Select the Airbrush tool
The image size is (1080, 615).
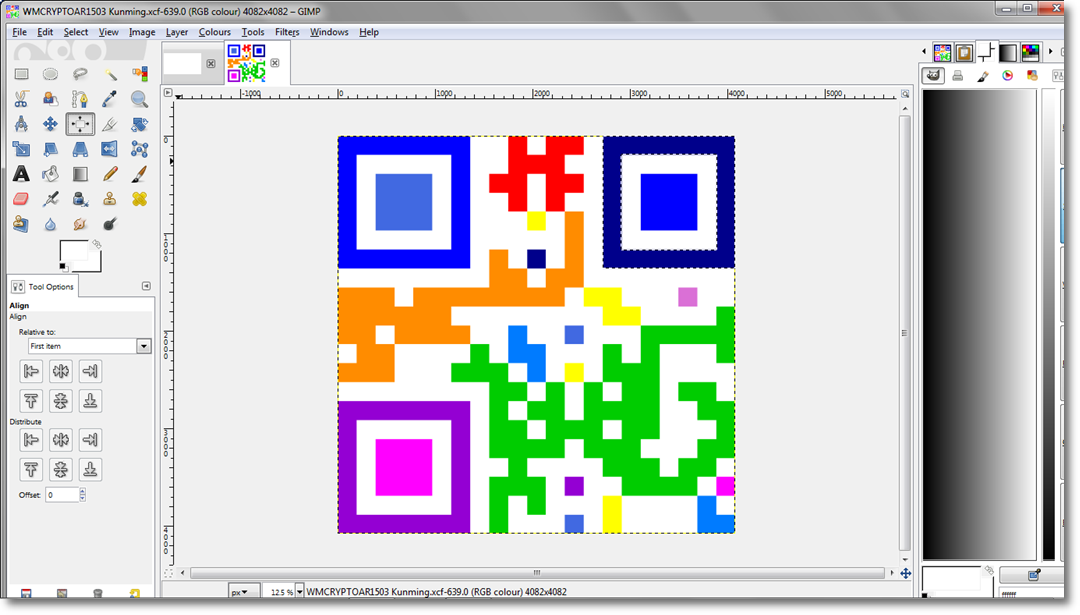(50, 199)
